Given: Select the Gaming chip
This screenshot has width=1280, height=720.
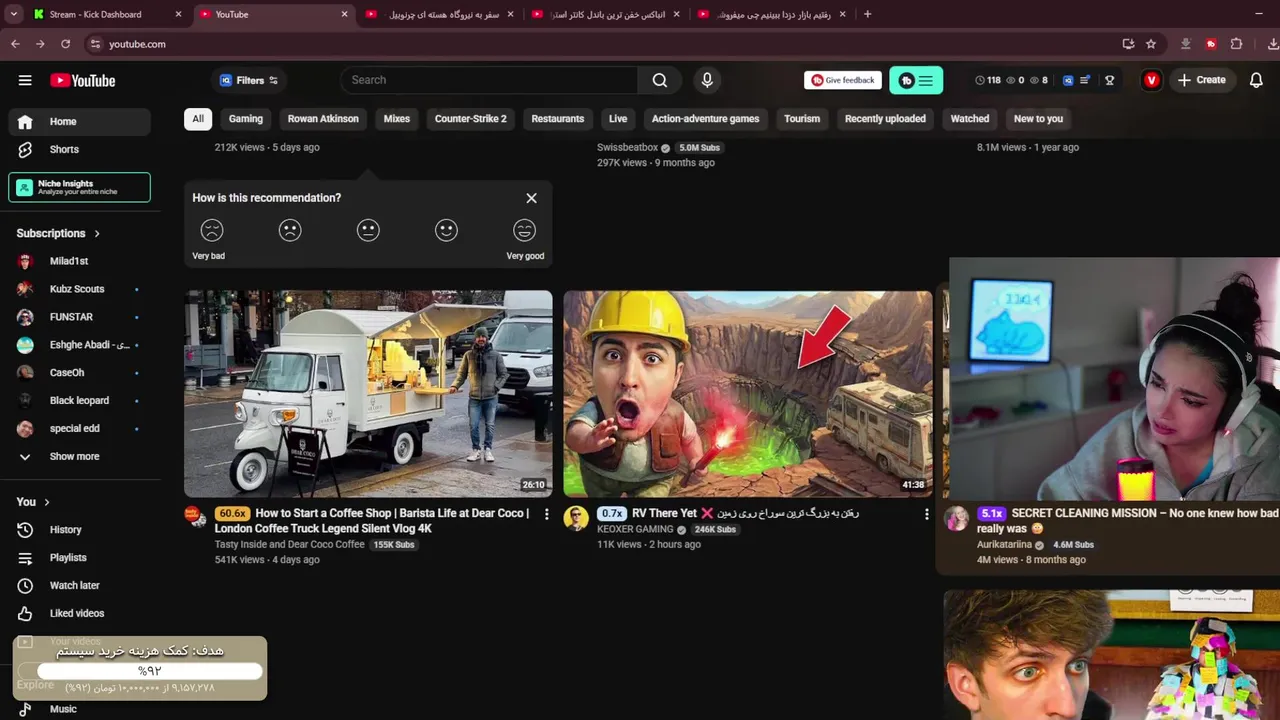Looking at the screenshot, I should click(x=245, y=119).
